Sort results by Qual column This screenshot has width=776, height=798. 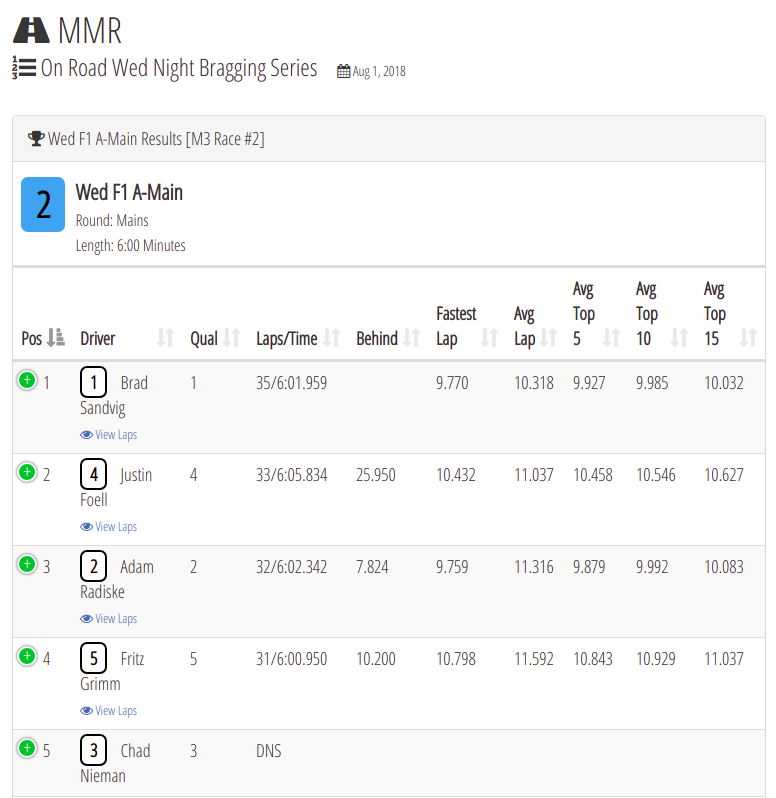point(215,338)
